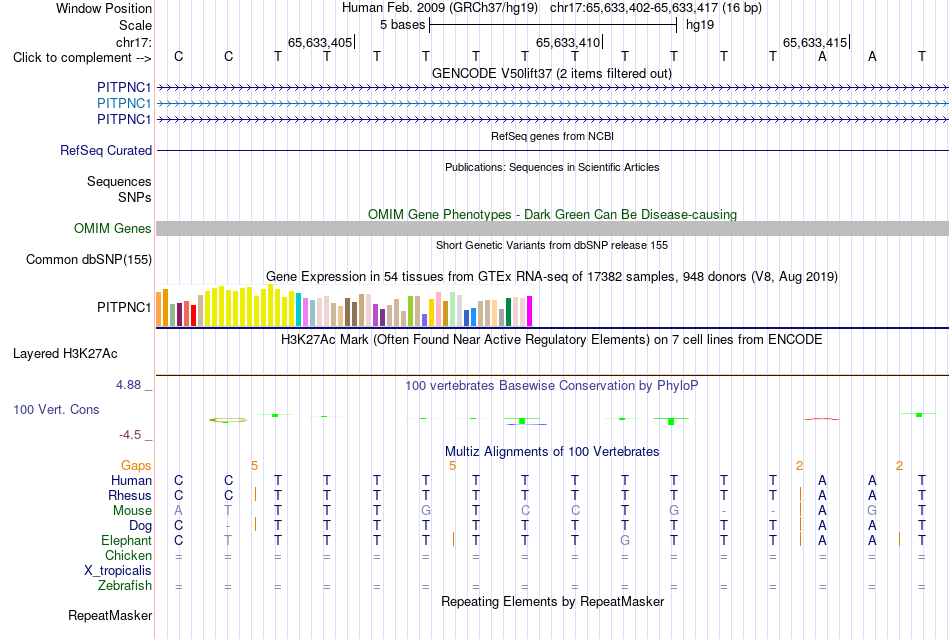950x639 pixels.
Task: Open the RefSeq Curated track label
Action: tap(106, 150)
